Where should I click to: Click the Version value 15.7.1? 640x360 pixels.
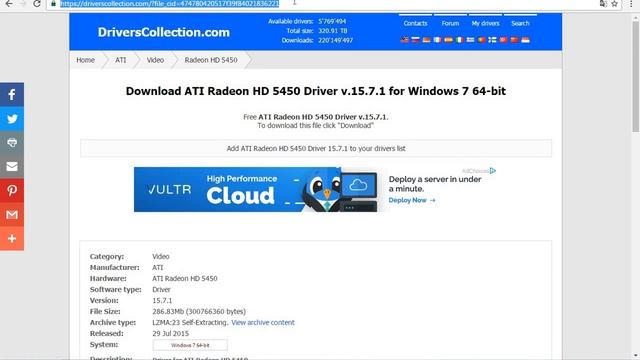click(x=162, y=300)
